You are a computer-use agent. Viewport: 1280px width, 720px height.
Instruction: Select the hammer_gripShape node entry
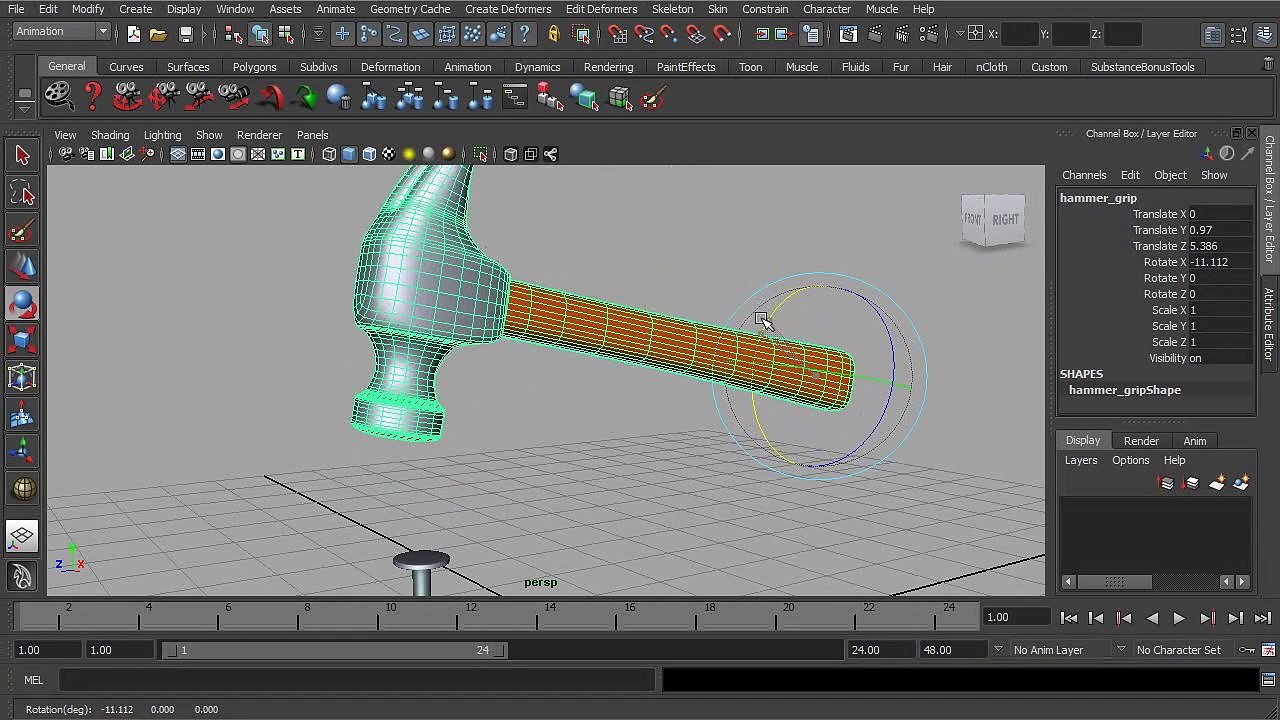1125,390
